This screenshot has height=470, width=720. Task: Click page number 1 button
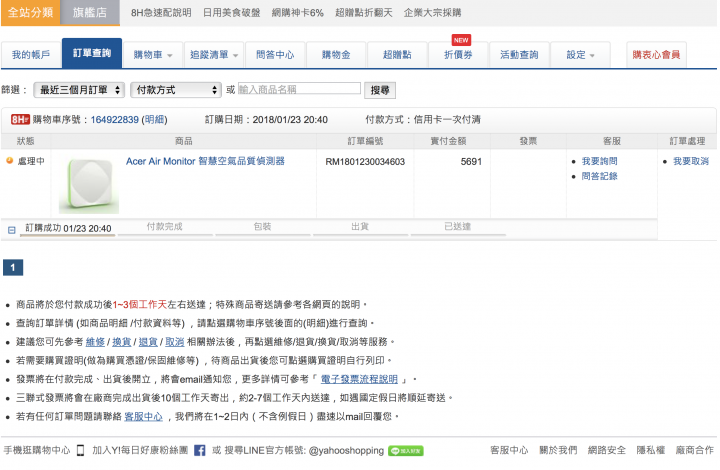point(13,267)
